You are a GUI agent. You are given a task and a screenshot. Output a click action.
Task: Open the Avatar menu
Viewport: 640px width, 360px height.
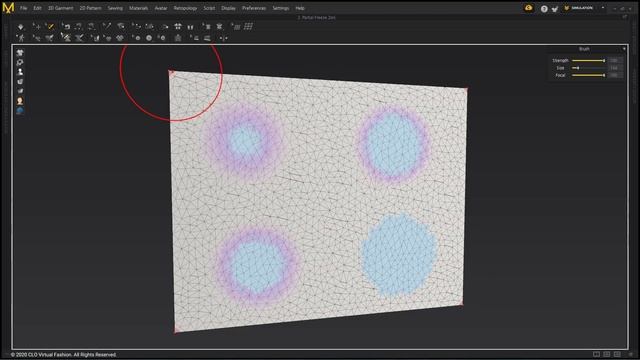click(x=161, y=8)
